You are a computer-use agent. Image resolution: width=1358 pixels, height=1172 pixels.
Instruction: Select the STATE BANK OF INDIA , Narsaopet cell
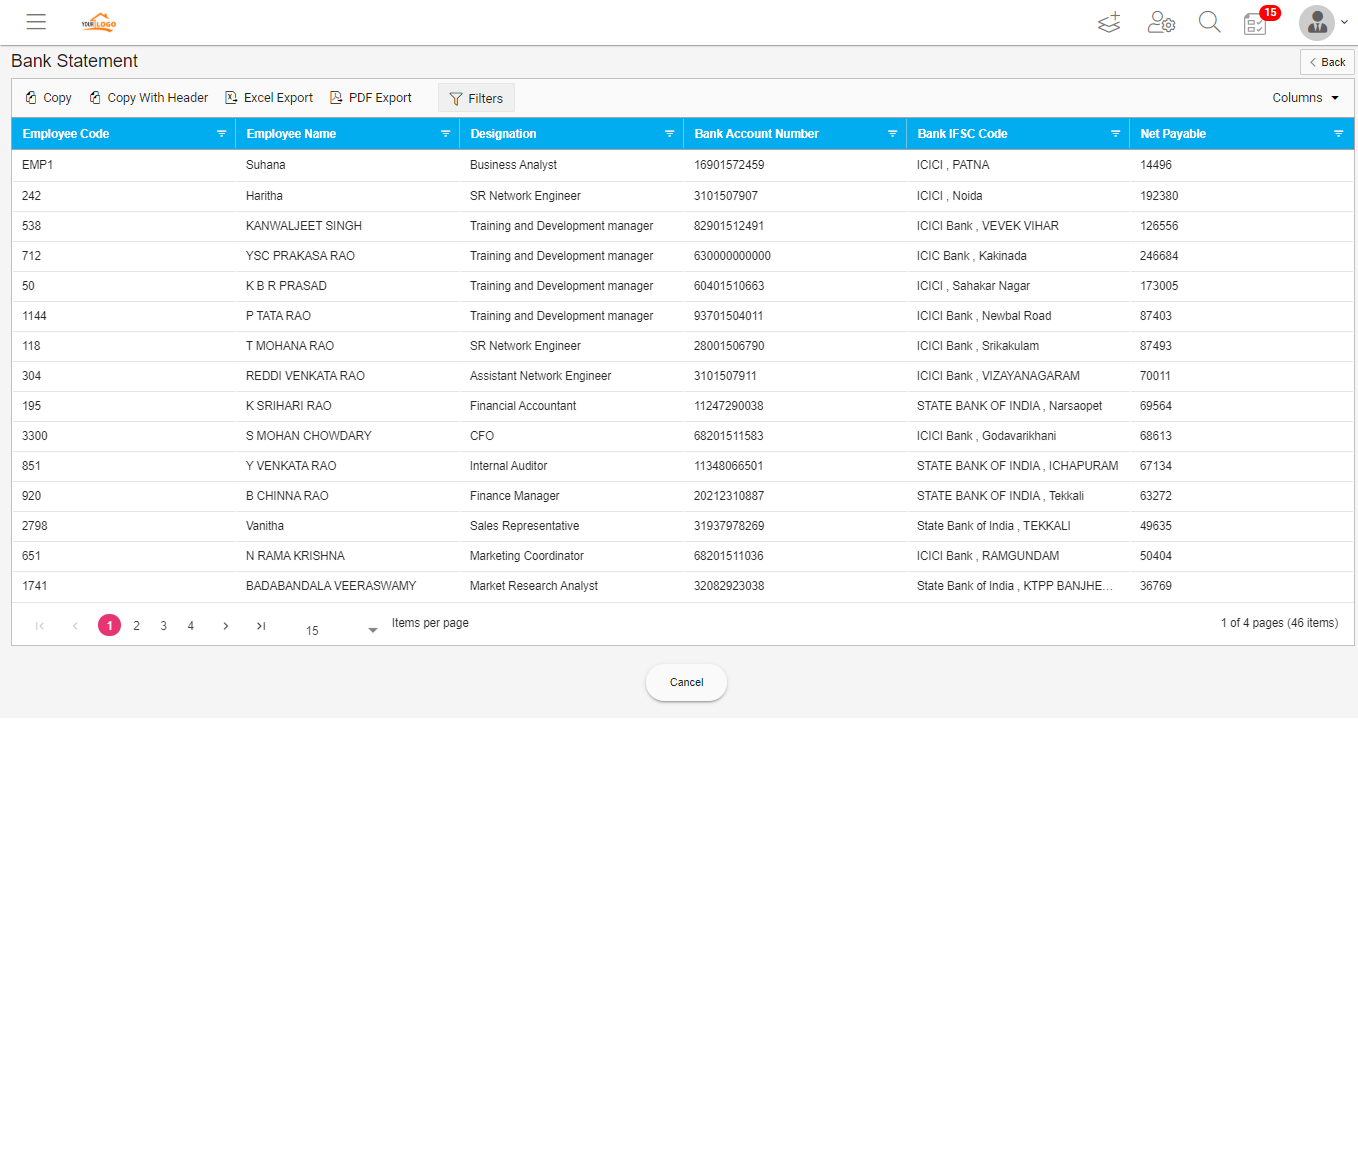pyautogui.click(x=1009, y=406)
